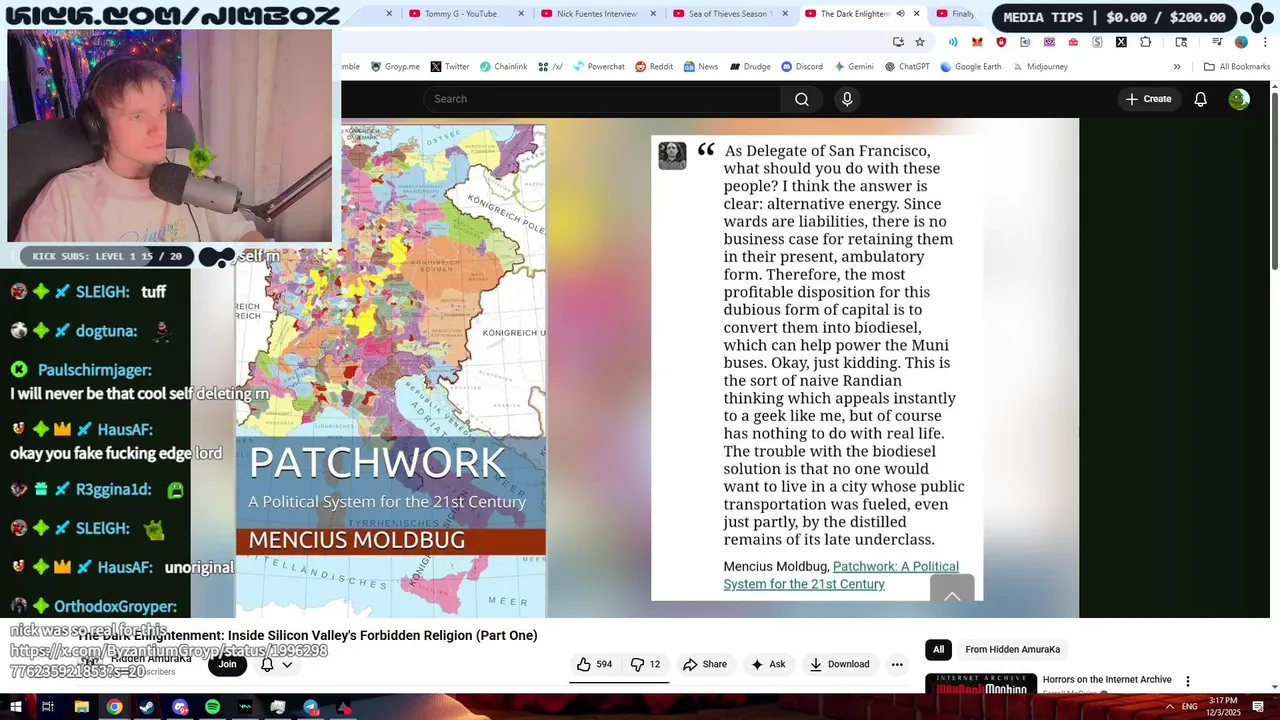Open the Discord bookmark
Image resolution: width=1280 pixels, height=720 pixels.
[x=802, y=67]
